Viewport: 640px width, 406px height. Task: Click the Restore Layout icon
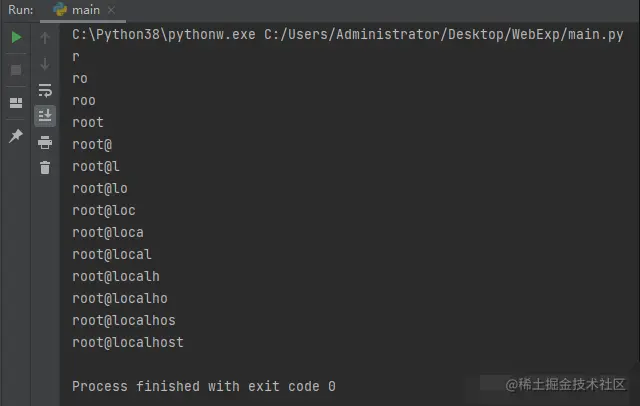[15, 102]
